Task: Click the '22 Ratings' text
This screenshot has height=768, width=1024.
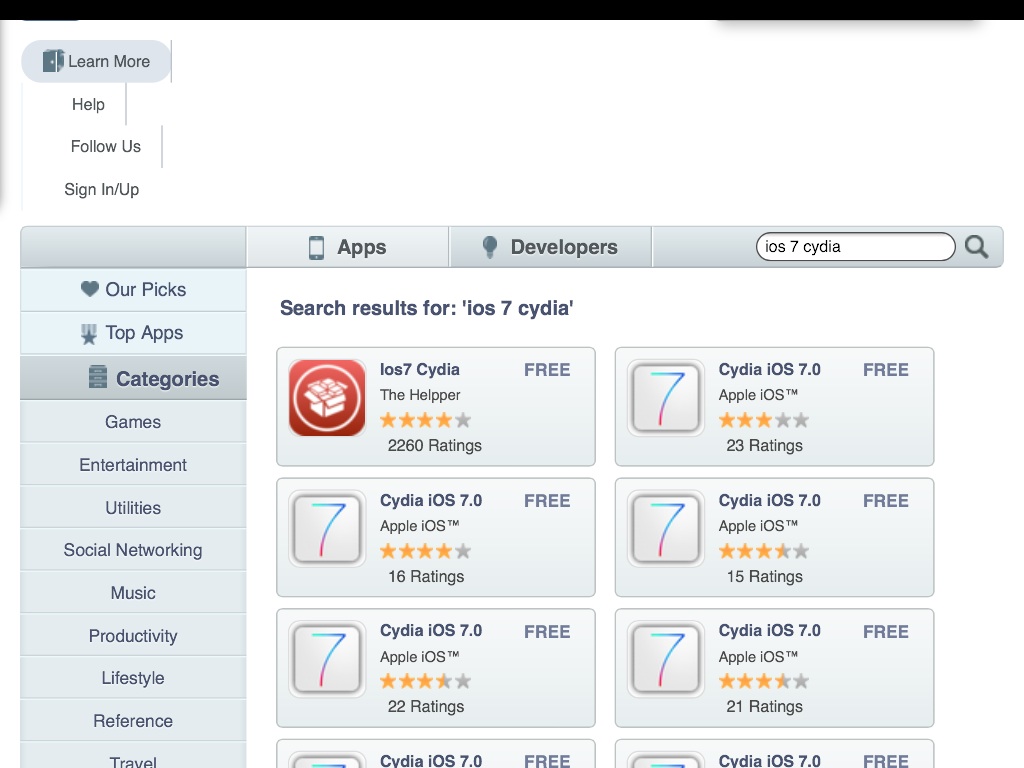Action: [x=426, y=707]
